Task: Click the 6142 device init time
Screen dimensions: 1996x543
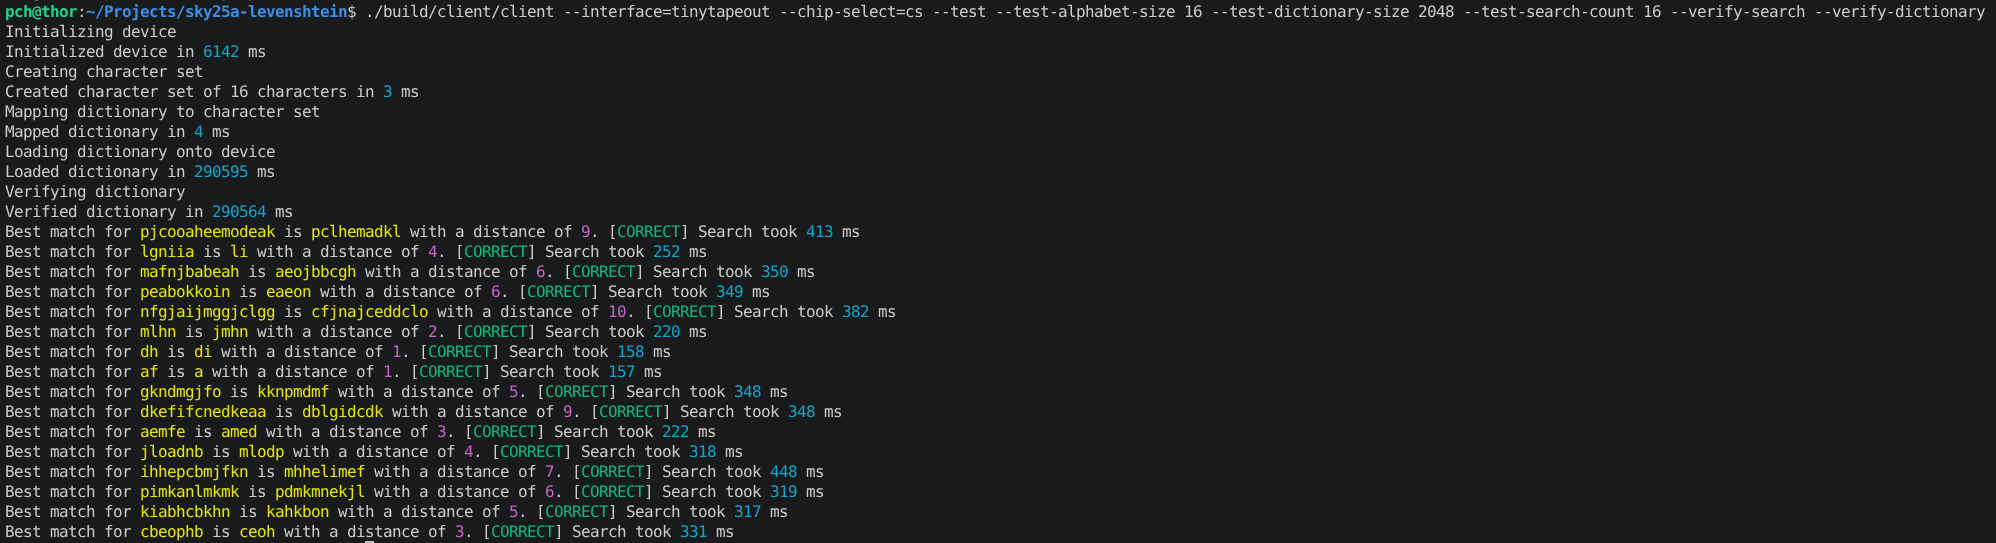Action: pos(221,52)
